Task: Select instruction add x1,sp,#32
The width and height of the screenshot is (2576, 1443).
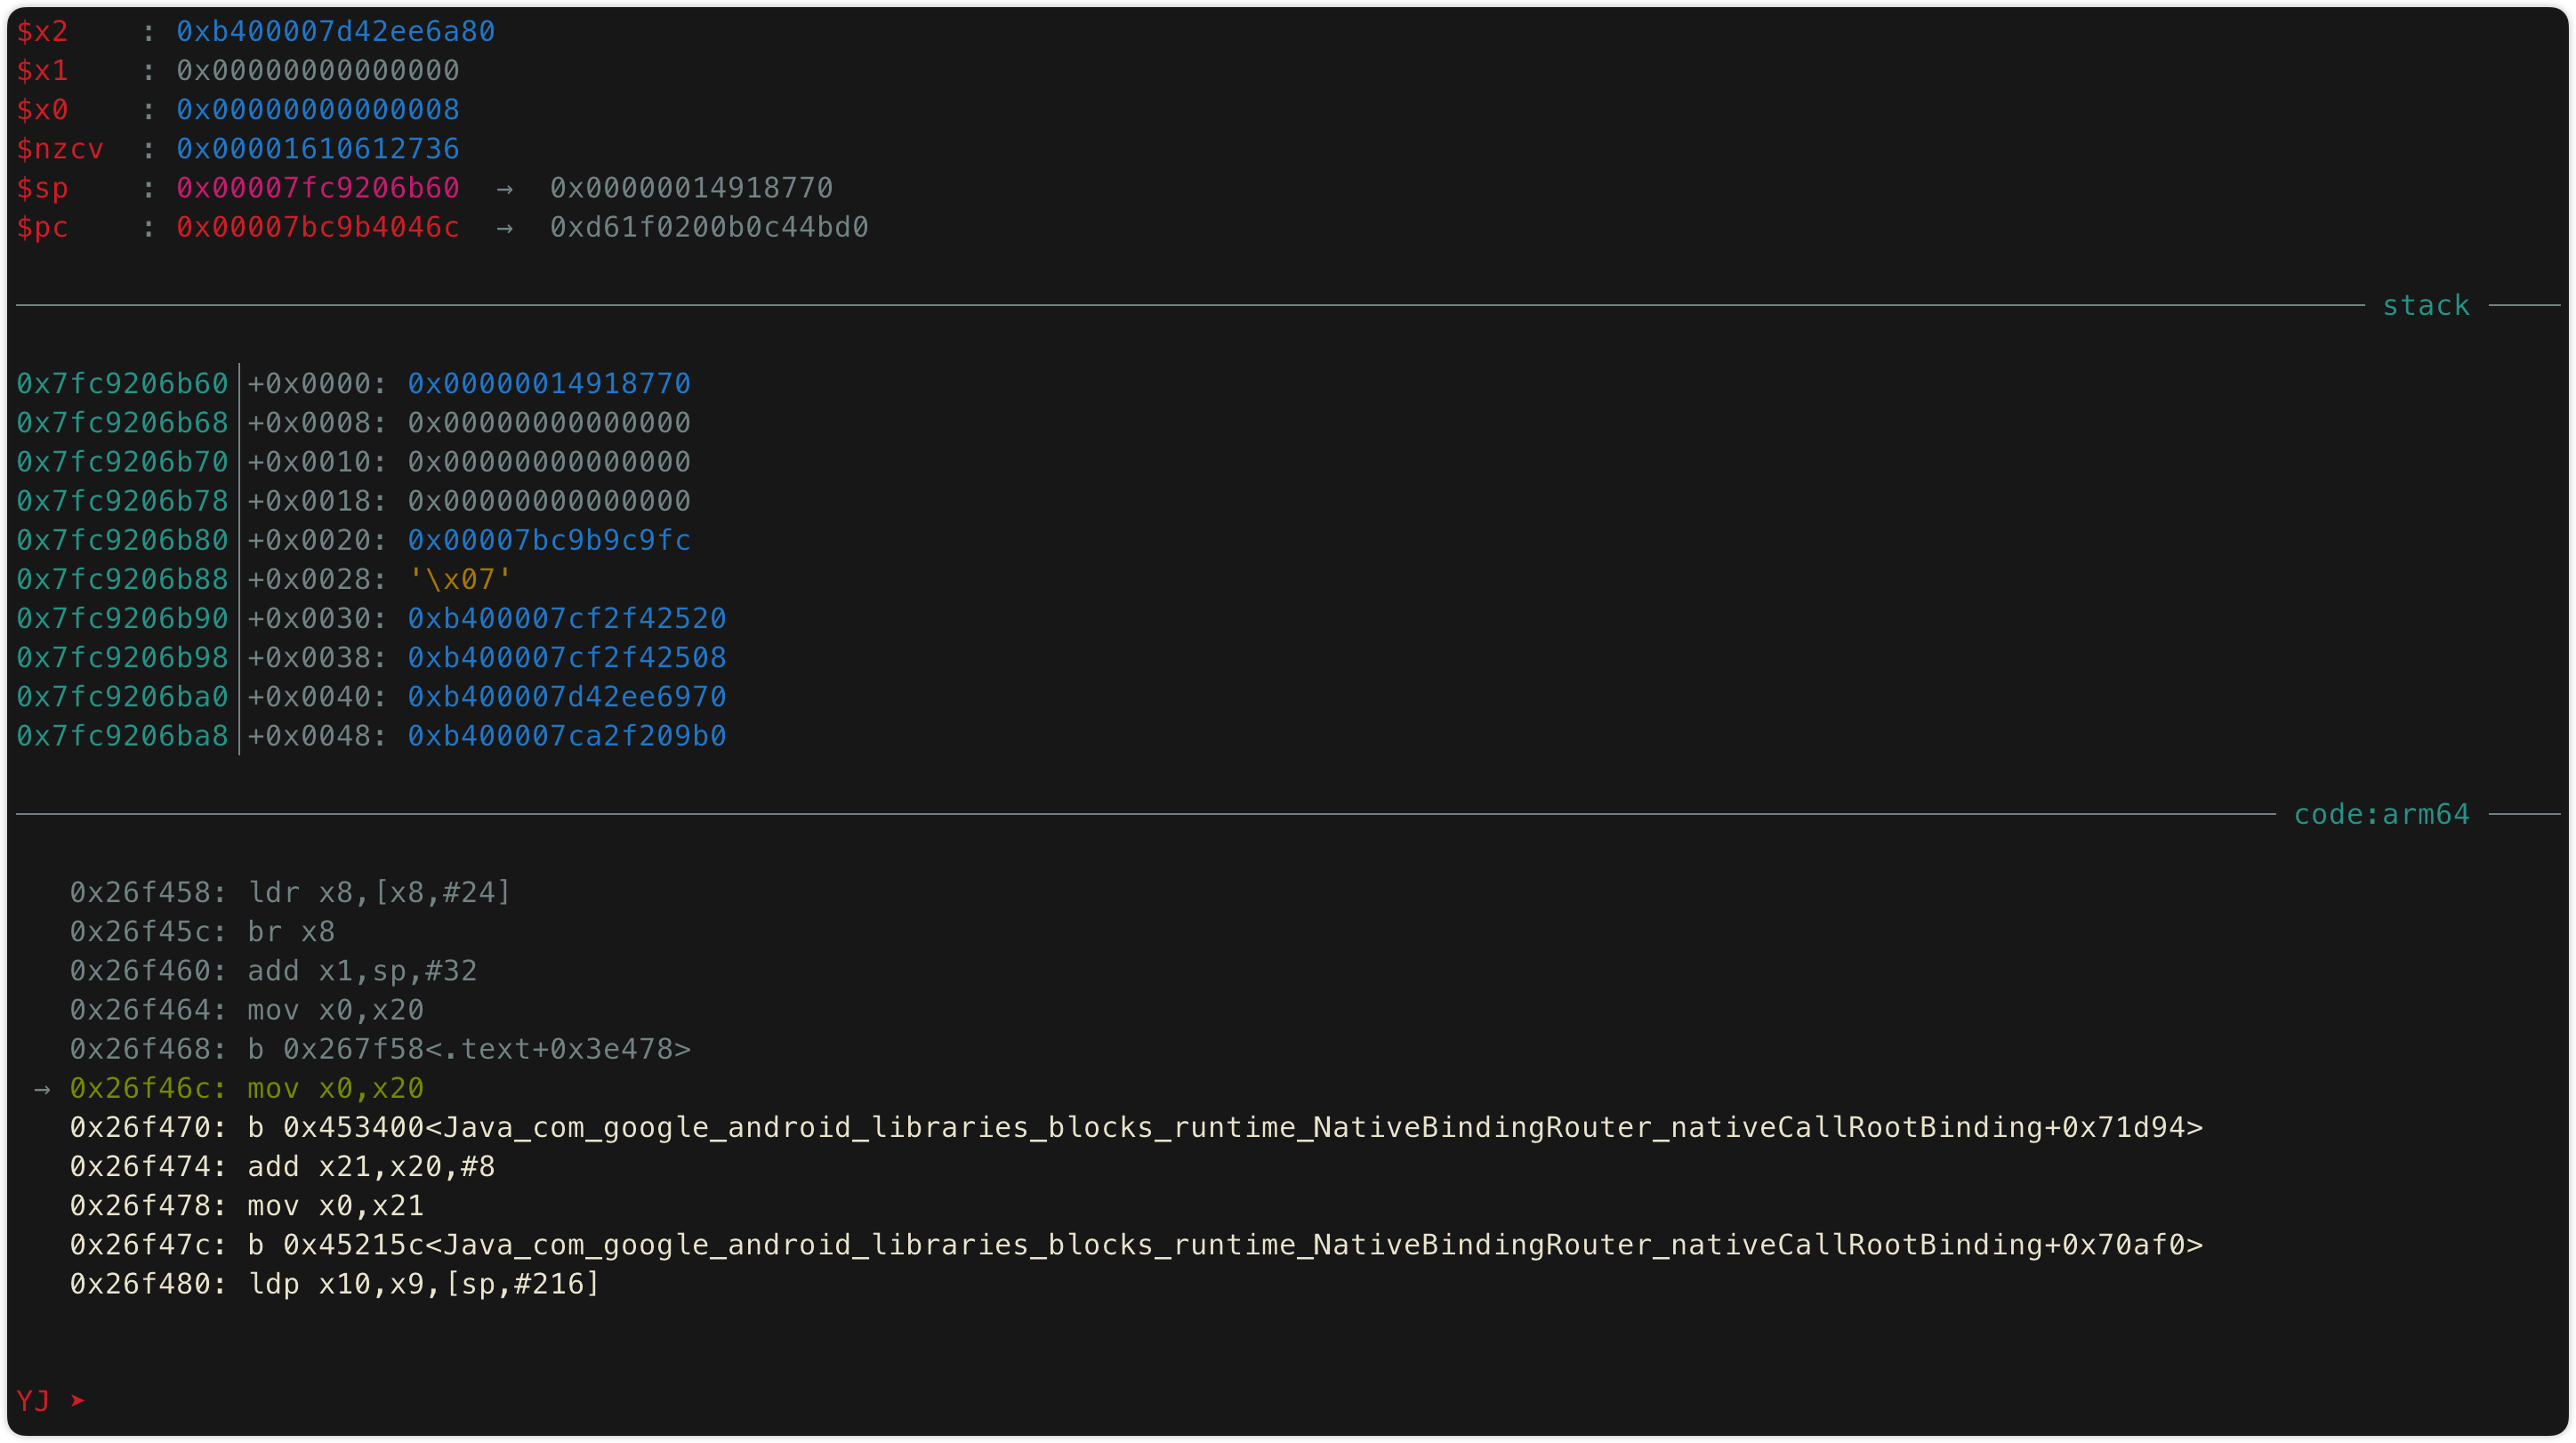Action: click(362, 971)
